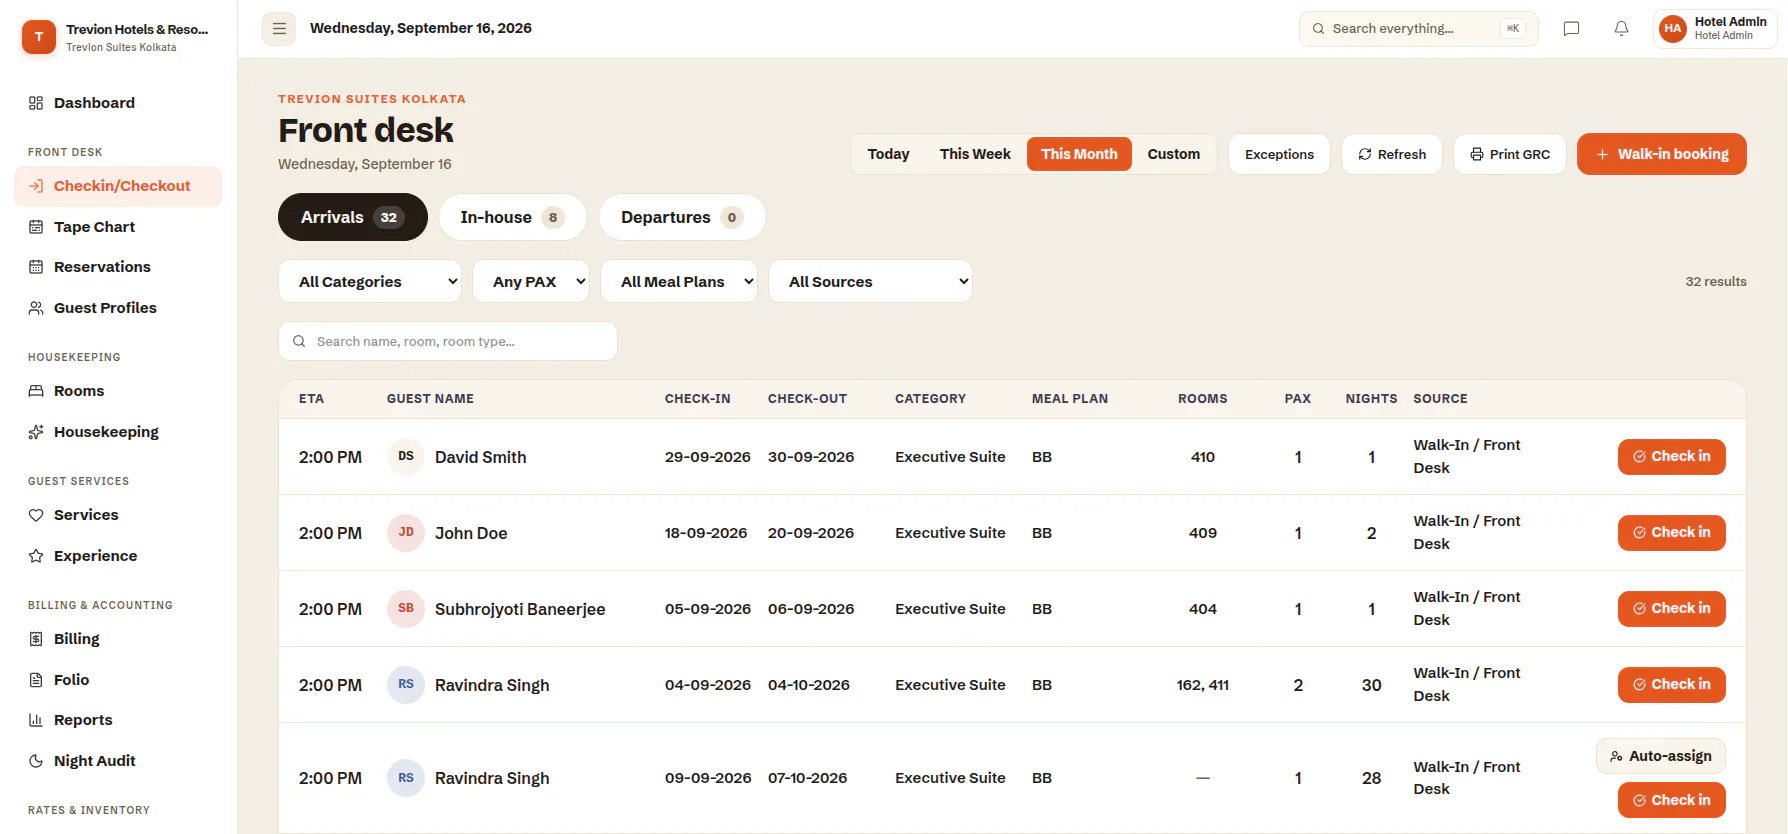Open the All Meal Plans dropdown
1788x834 pixels.
(679, 282)
